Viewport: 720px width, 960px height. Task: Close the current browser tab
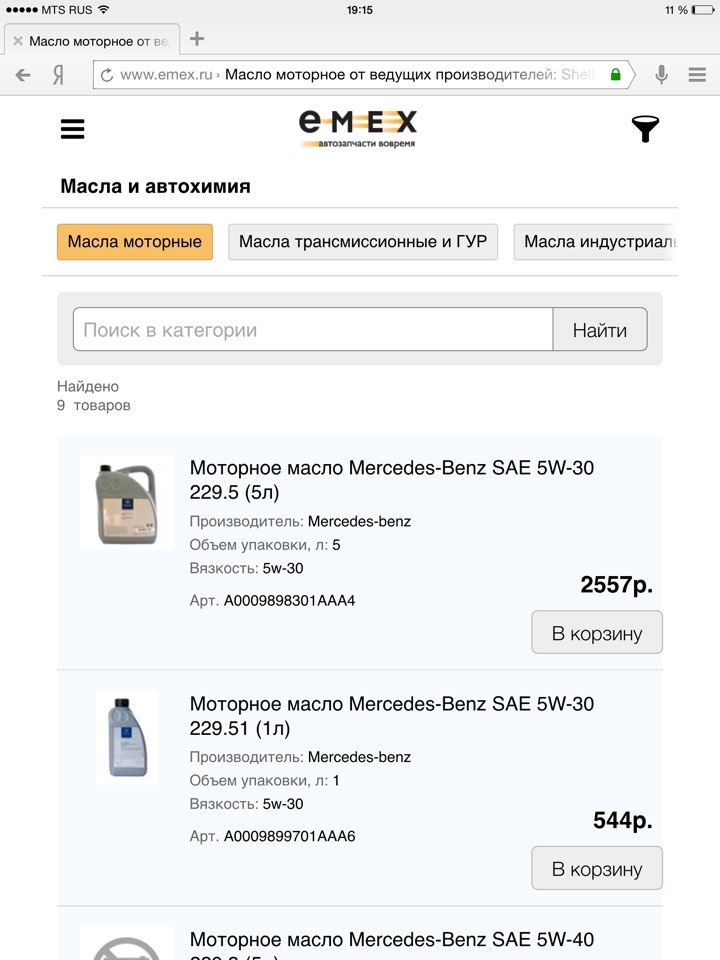17,41
